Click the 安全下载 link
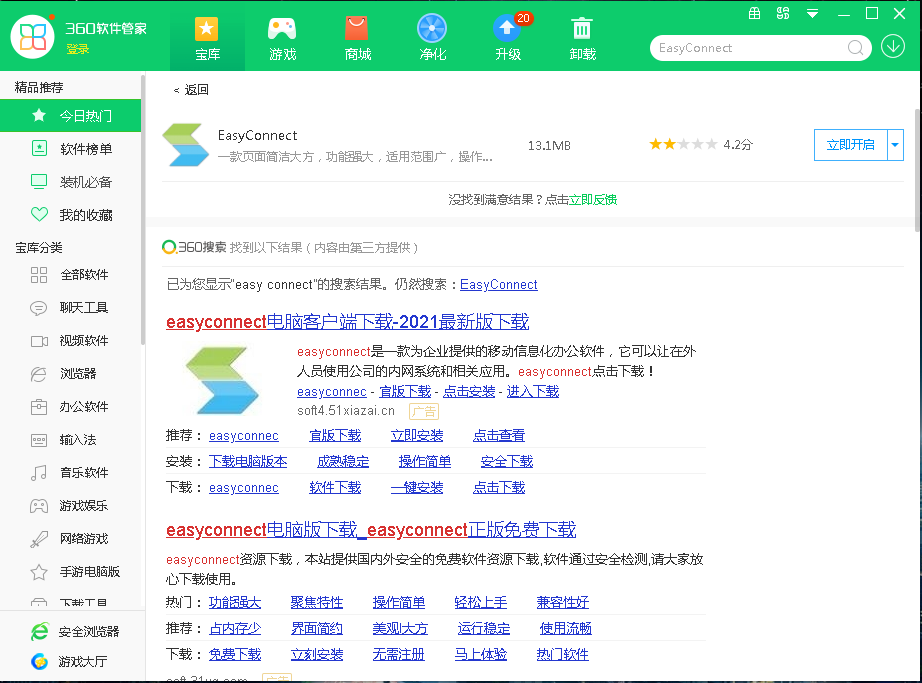 [507, 461]
